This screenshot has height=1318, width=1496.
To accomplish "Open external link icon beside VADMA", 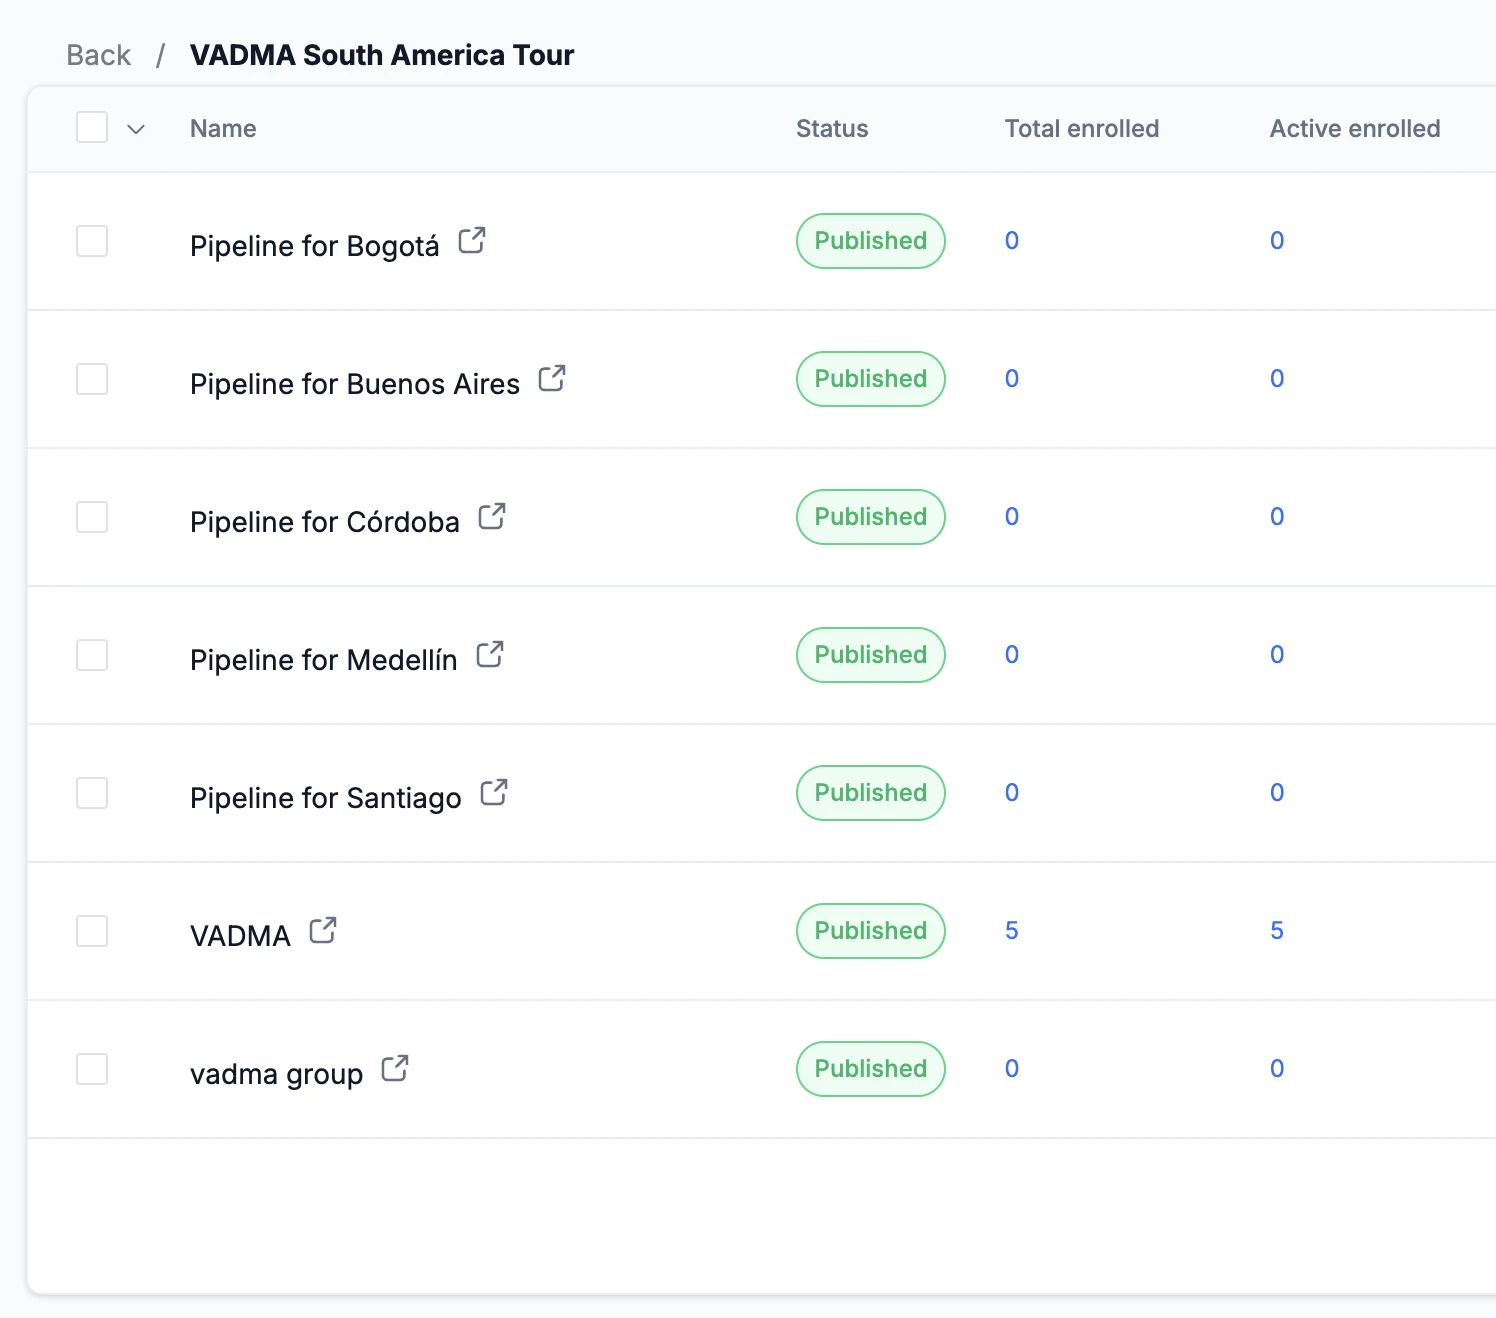I will coord(323,931).
